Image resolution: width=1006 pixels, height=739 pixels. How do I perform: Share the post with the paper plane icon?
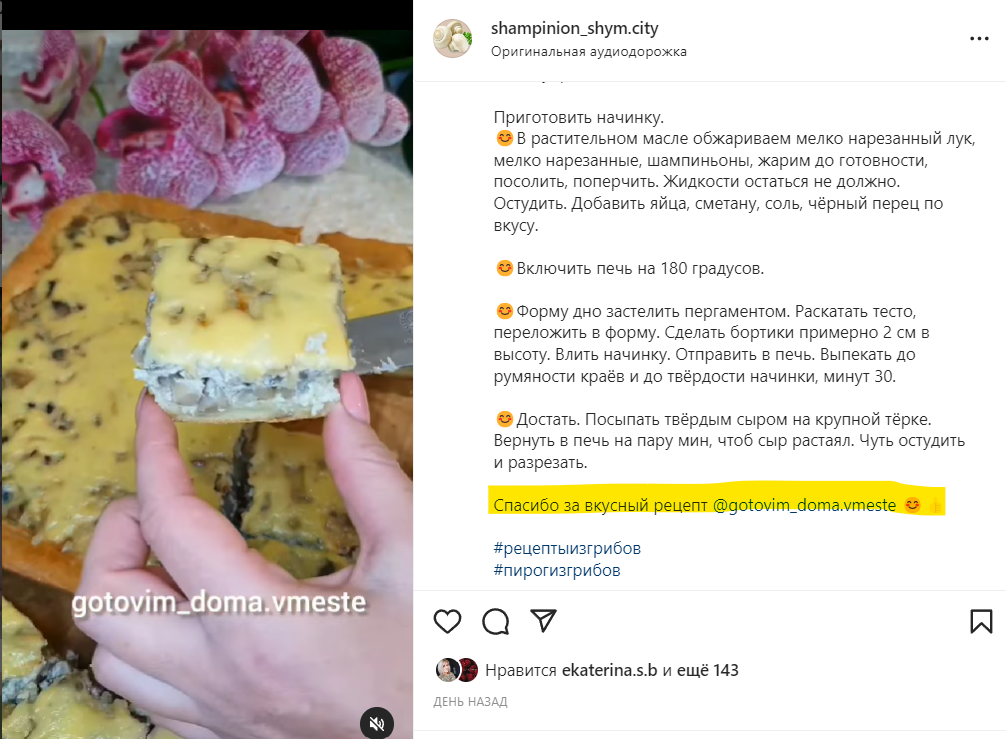pos(543,620)
